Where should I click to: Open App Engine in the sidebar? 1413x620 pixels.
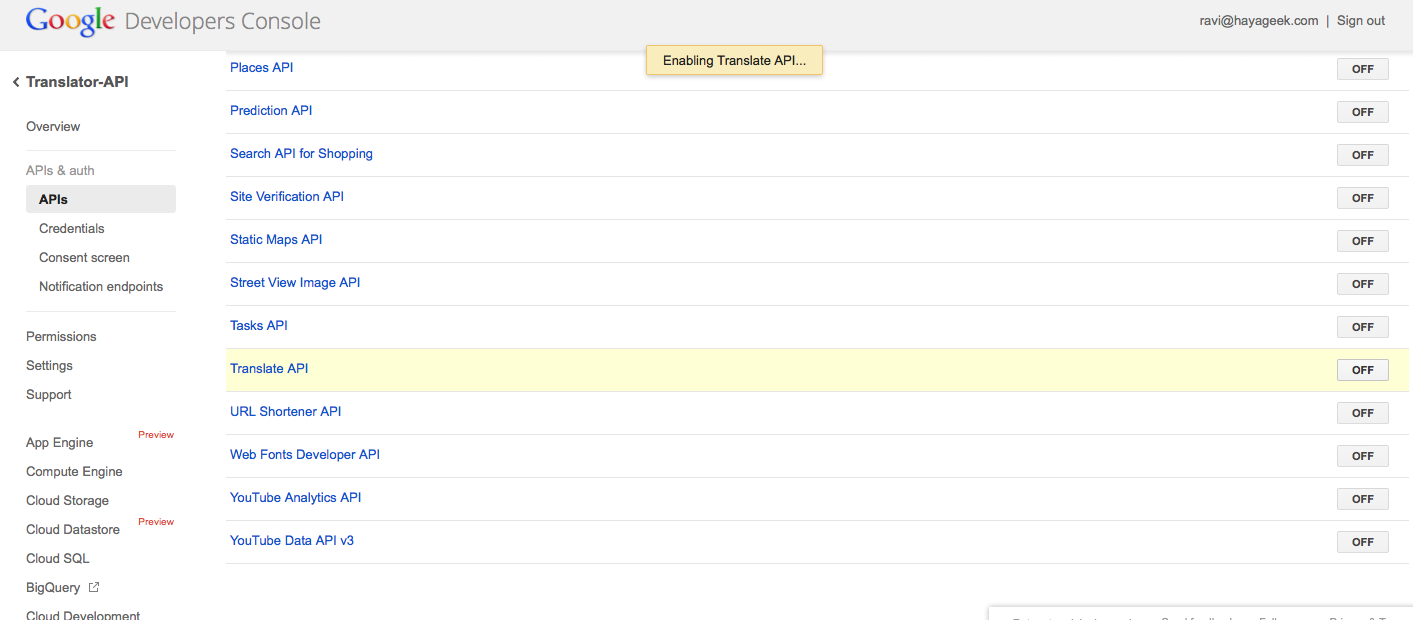tap(59, 443)
